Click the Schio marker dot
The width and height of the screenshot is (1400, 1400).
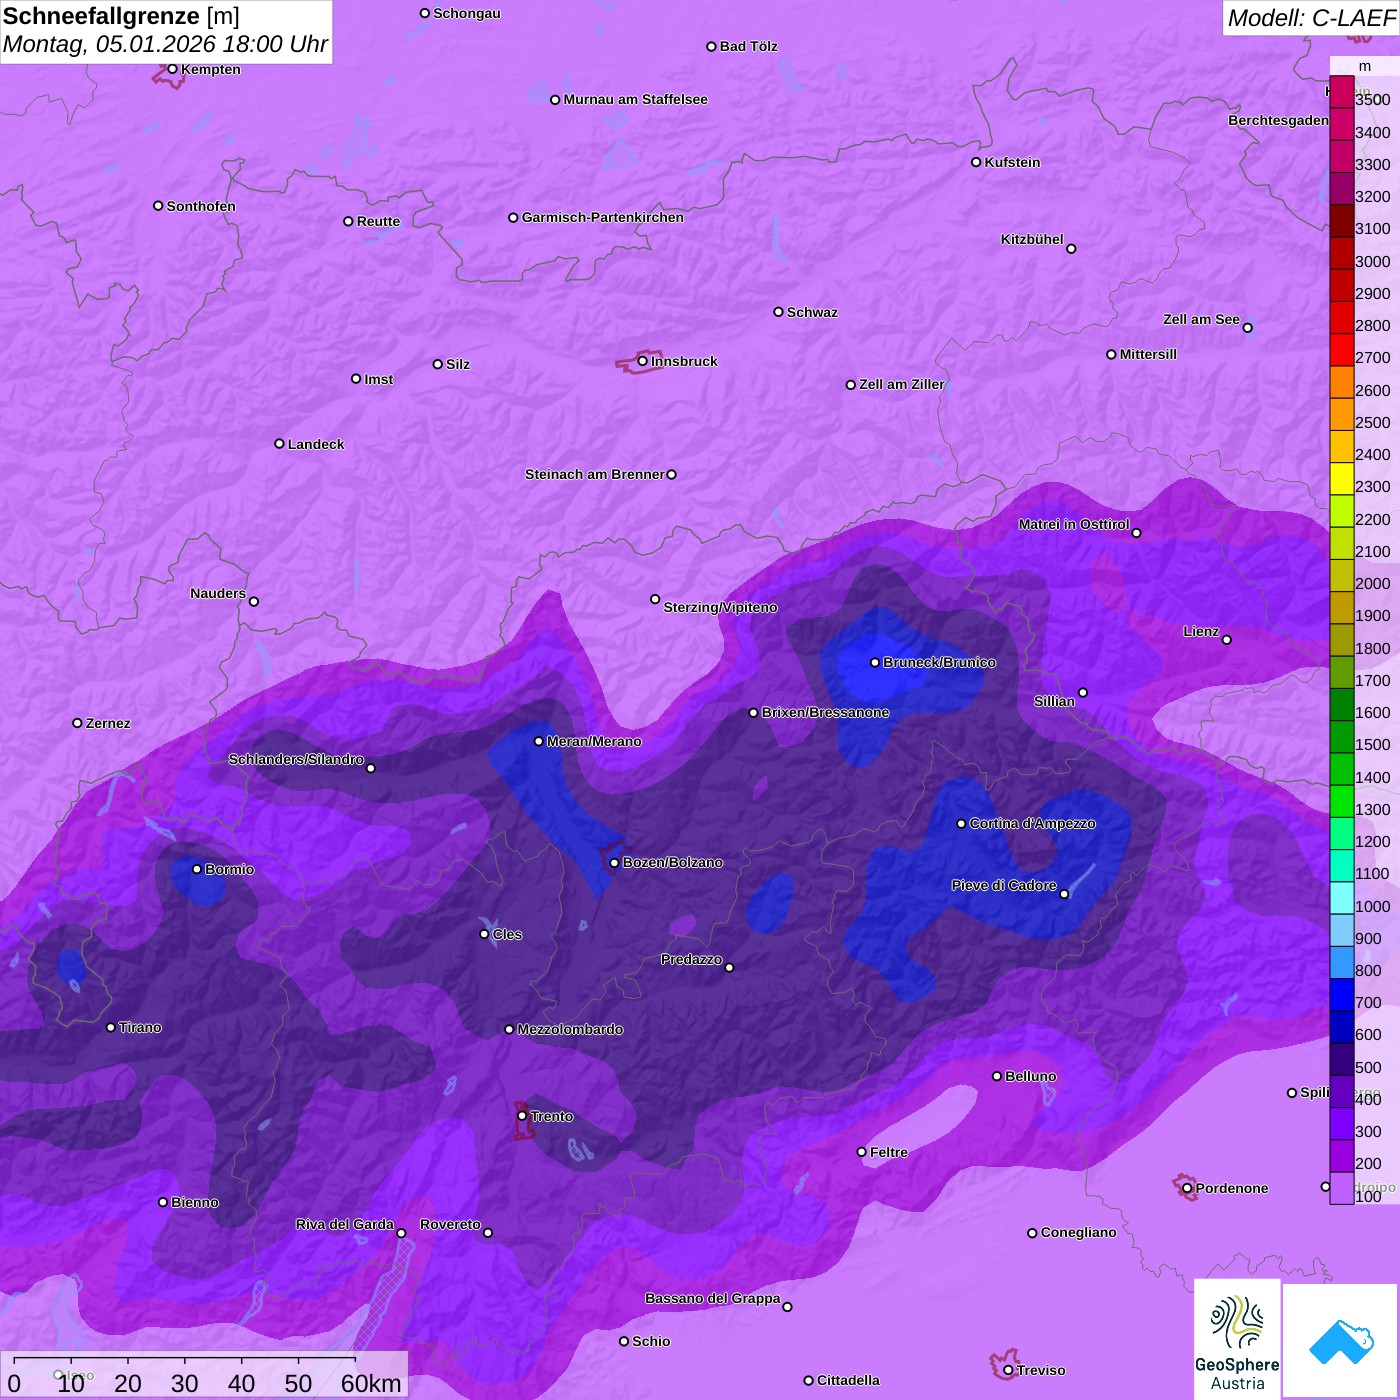click(x=624, y=1341)
